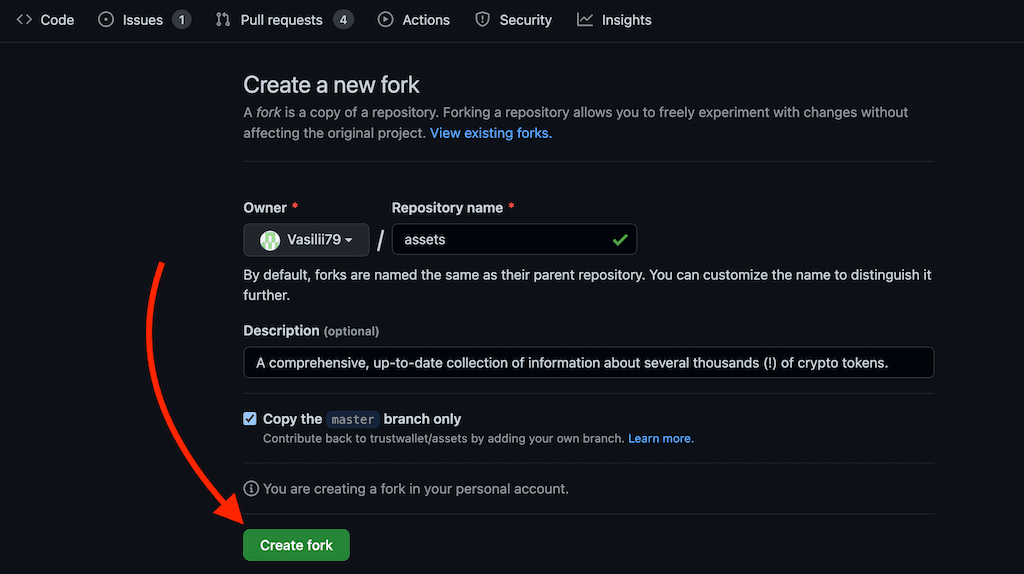Uncheck Copy the master branch only
Image resolution: width=1024 pixels, height=574 pixels.
click(x=249, y=419)
